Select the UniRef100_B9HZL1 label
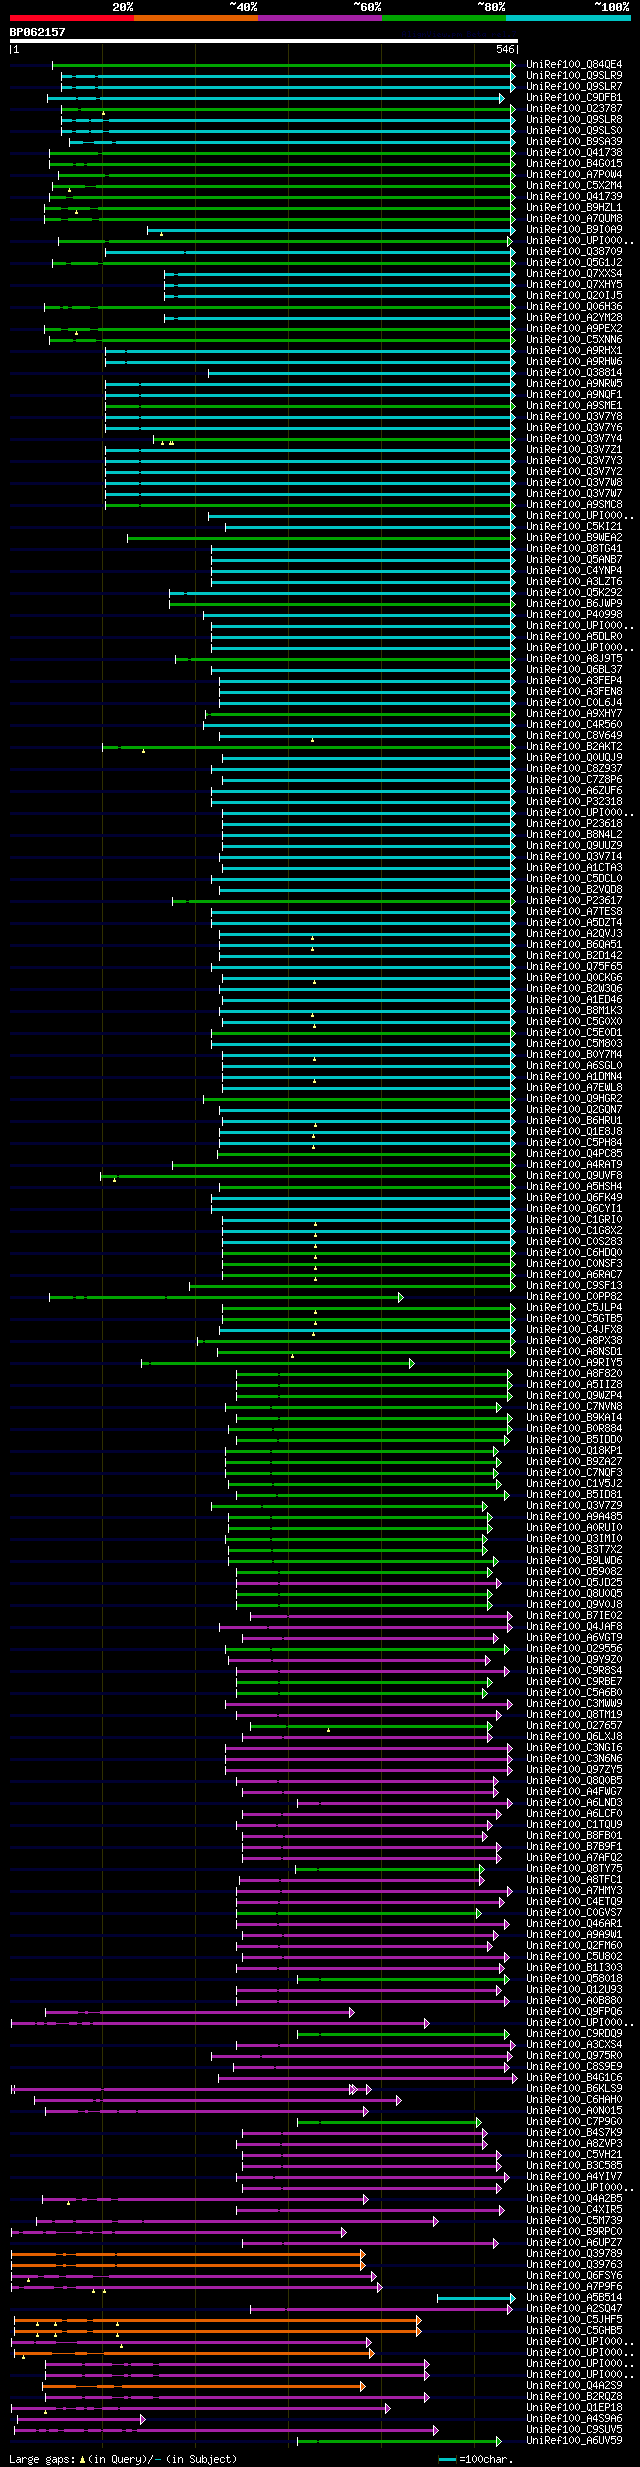This screenshot has height=2467, width=640. click(x=574, y=208)
